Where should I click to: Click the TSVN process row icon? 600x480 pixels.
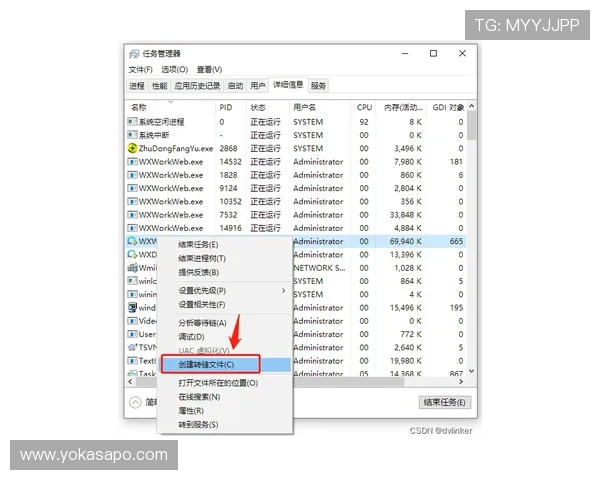tap(132, 347)
